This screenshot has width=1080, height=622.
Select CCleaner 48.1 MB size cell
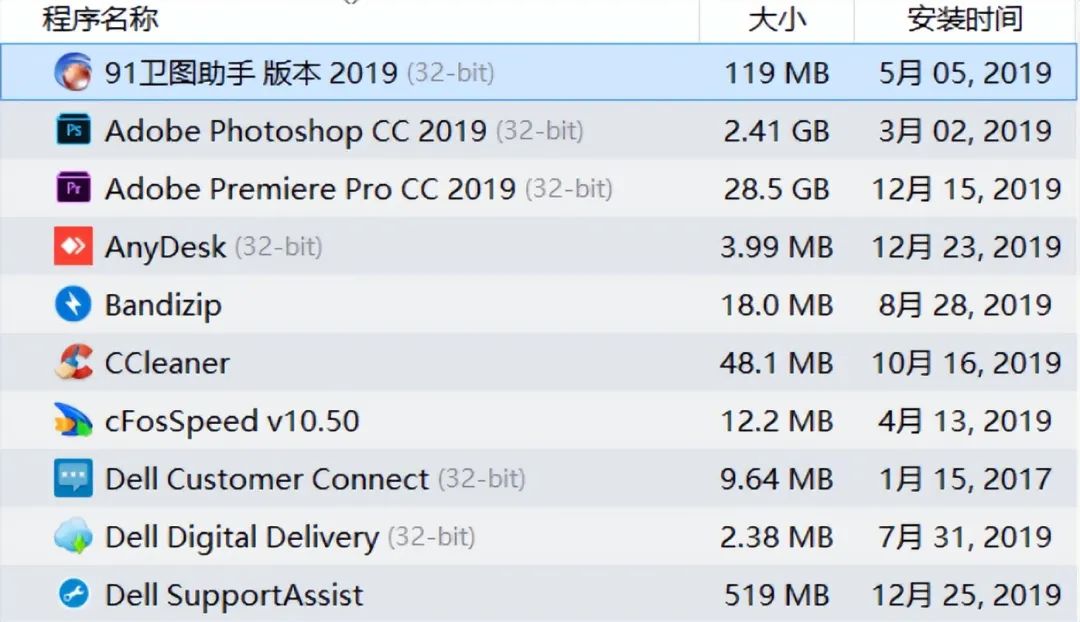point(777,363)
